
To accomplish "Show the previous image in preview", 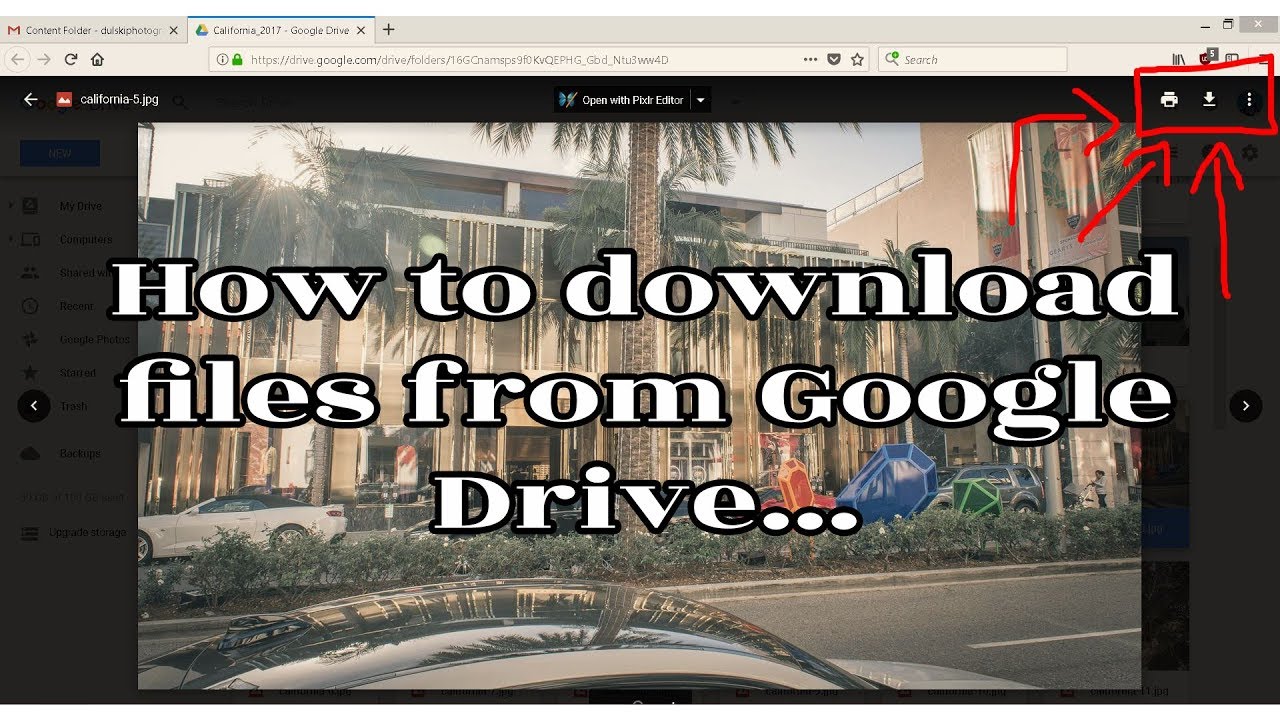I will tap(34, 405).
